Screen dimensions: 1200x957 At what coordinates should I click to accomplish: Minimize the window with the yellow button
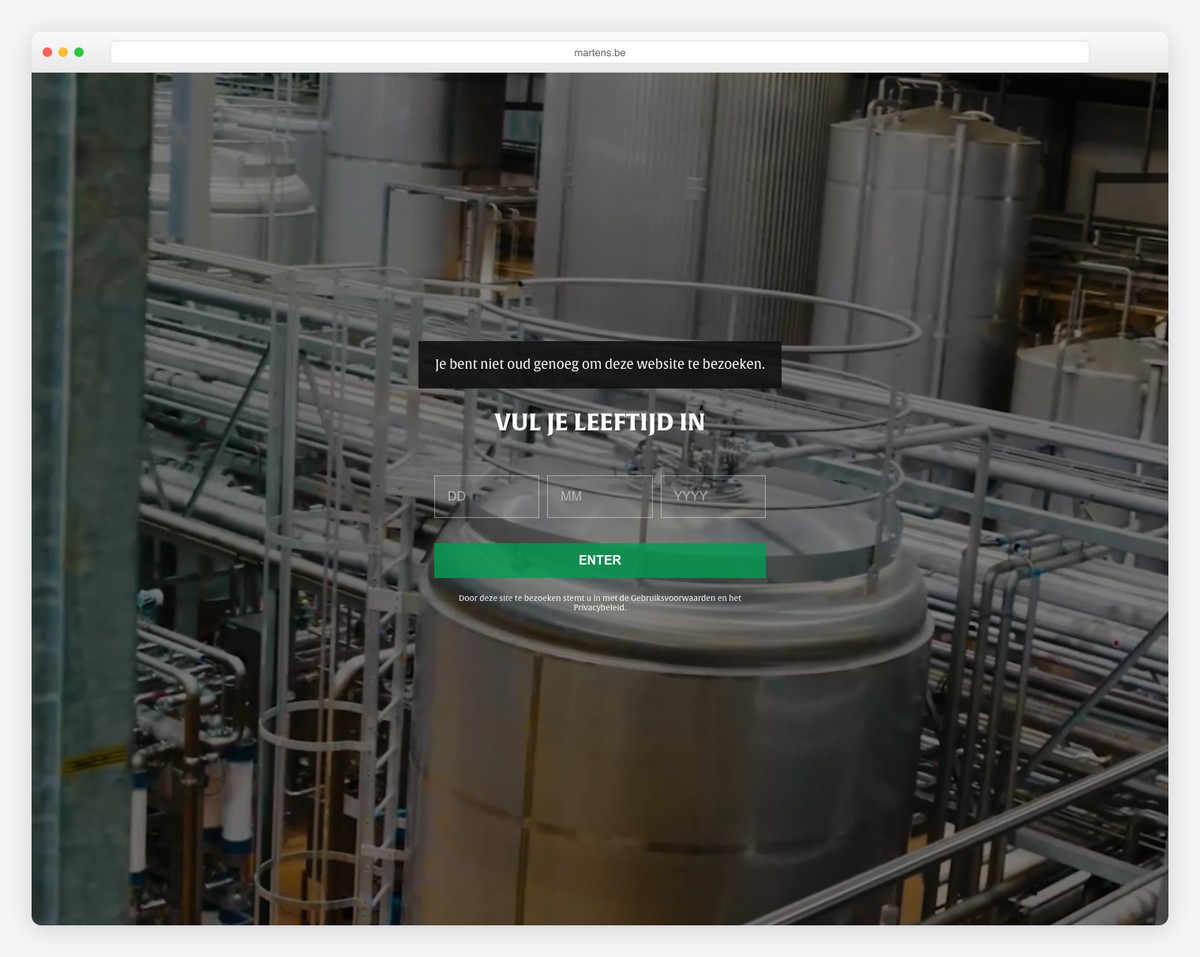(x=63, y=52)
